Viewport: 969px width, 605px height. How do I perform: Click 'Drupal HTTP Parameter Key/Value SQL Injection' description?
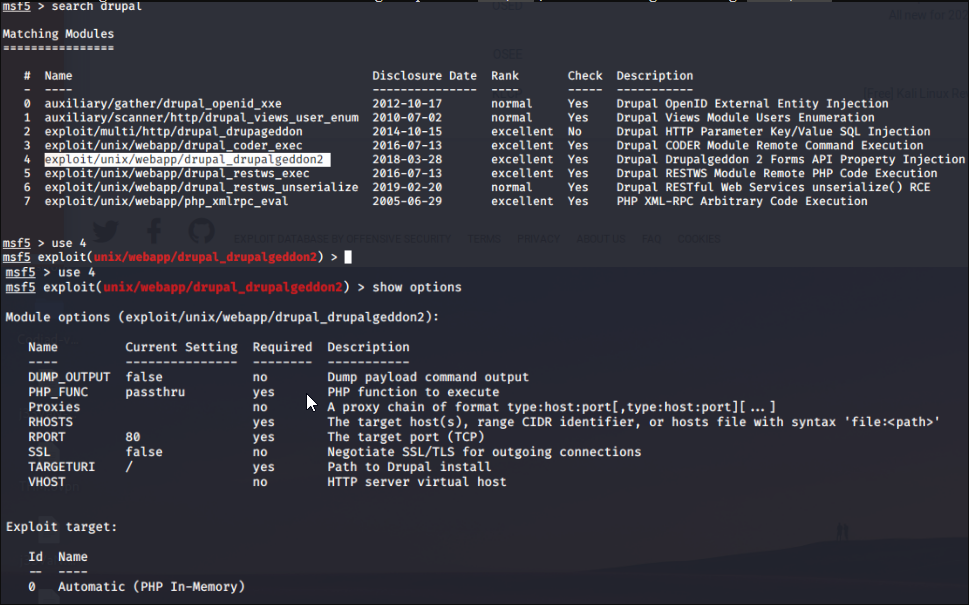[773, 132]
